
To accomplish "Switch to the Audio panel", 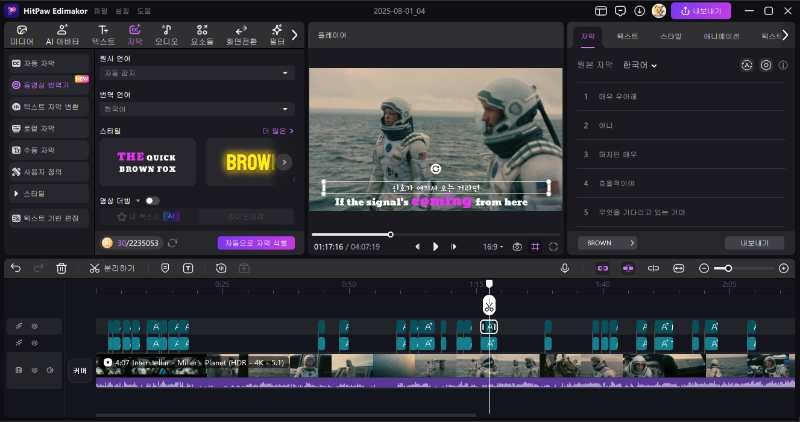I will (x=166, y=35).
